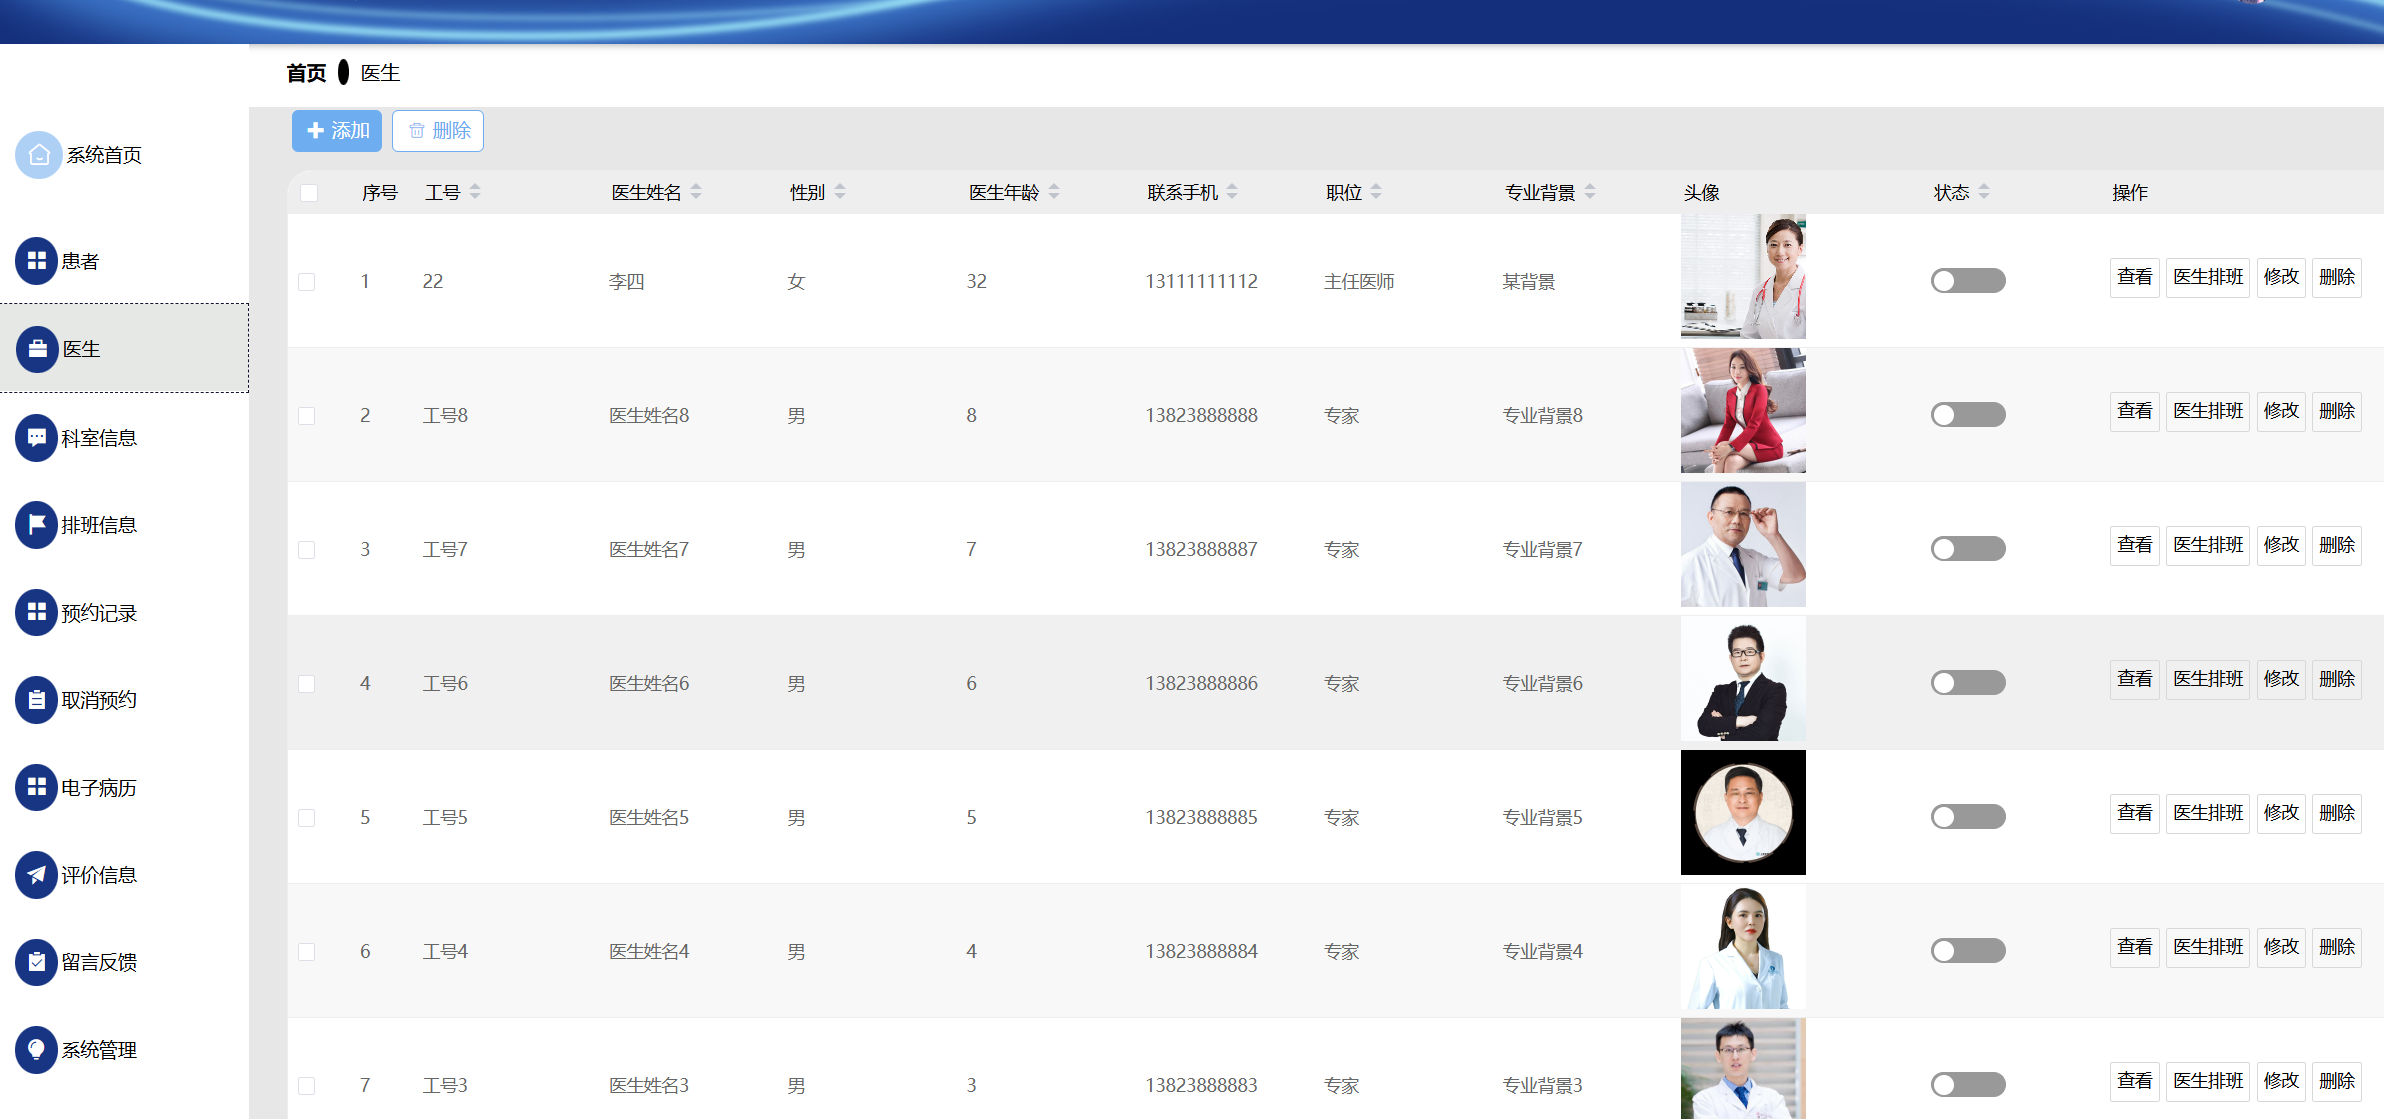Click the blue 添加 button
The height and width of the screenshot is (1119, 2384).
(337, 131)
